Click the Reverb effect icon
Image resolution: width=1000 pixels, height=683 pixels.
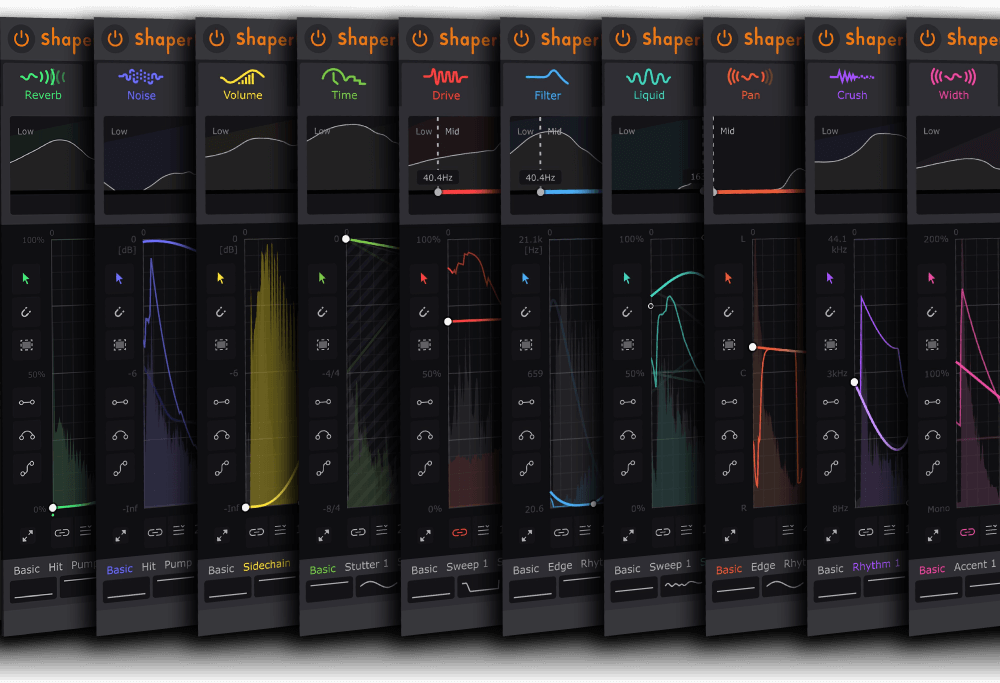(42, 76)
